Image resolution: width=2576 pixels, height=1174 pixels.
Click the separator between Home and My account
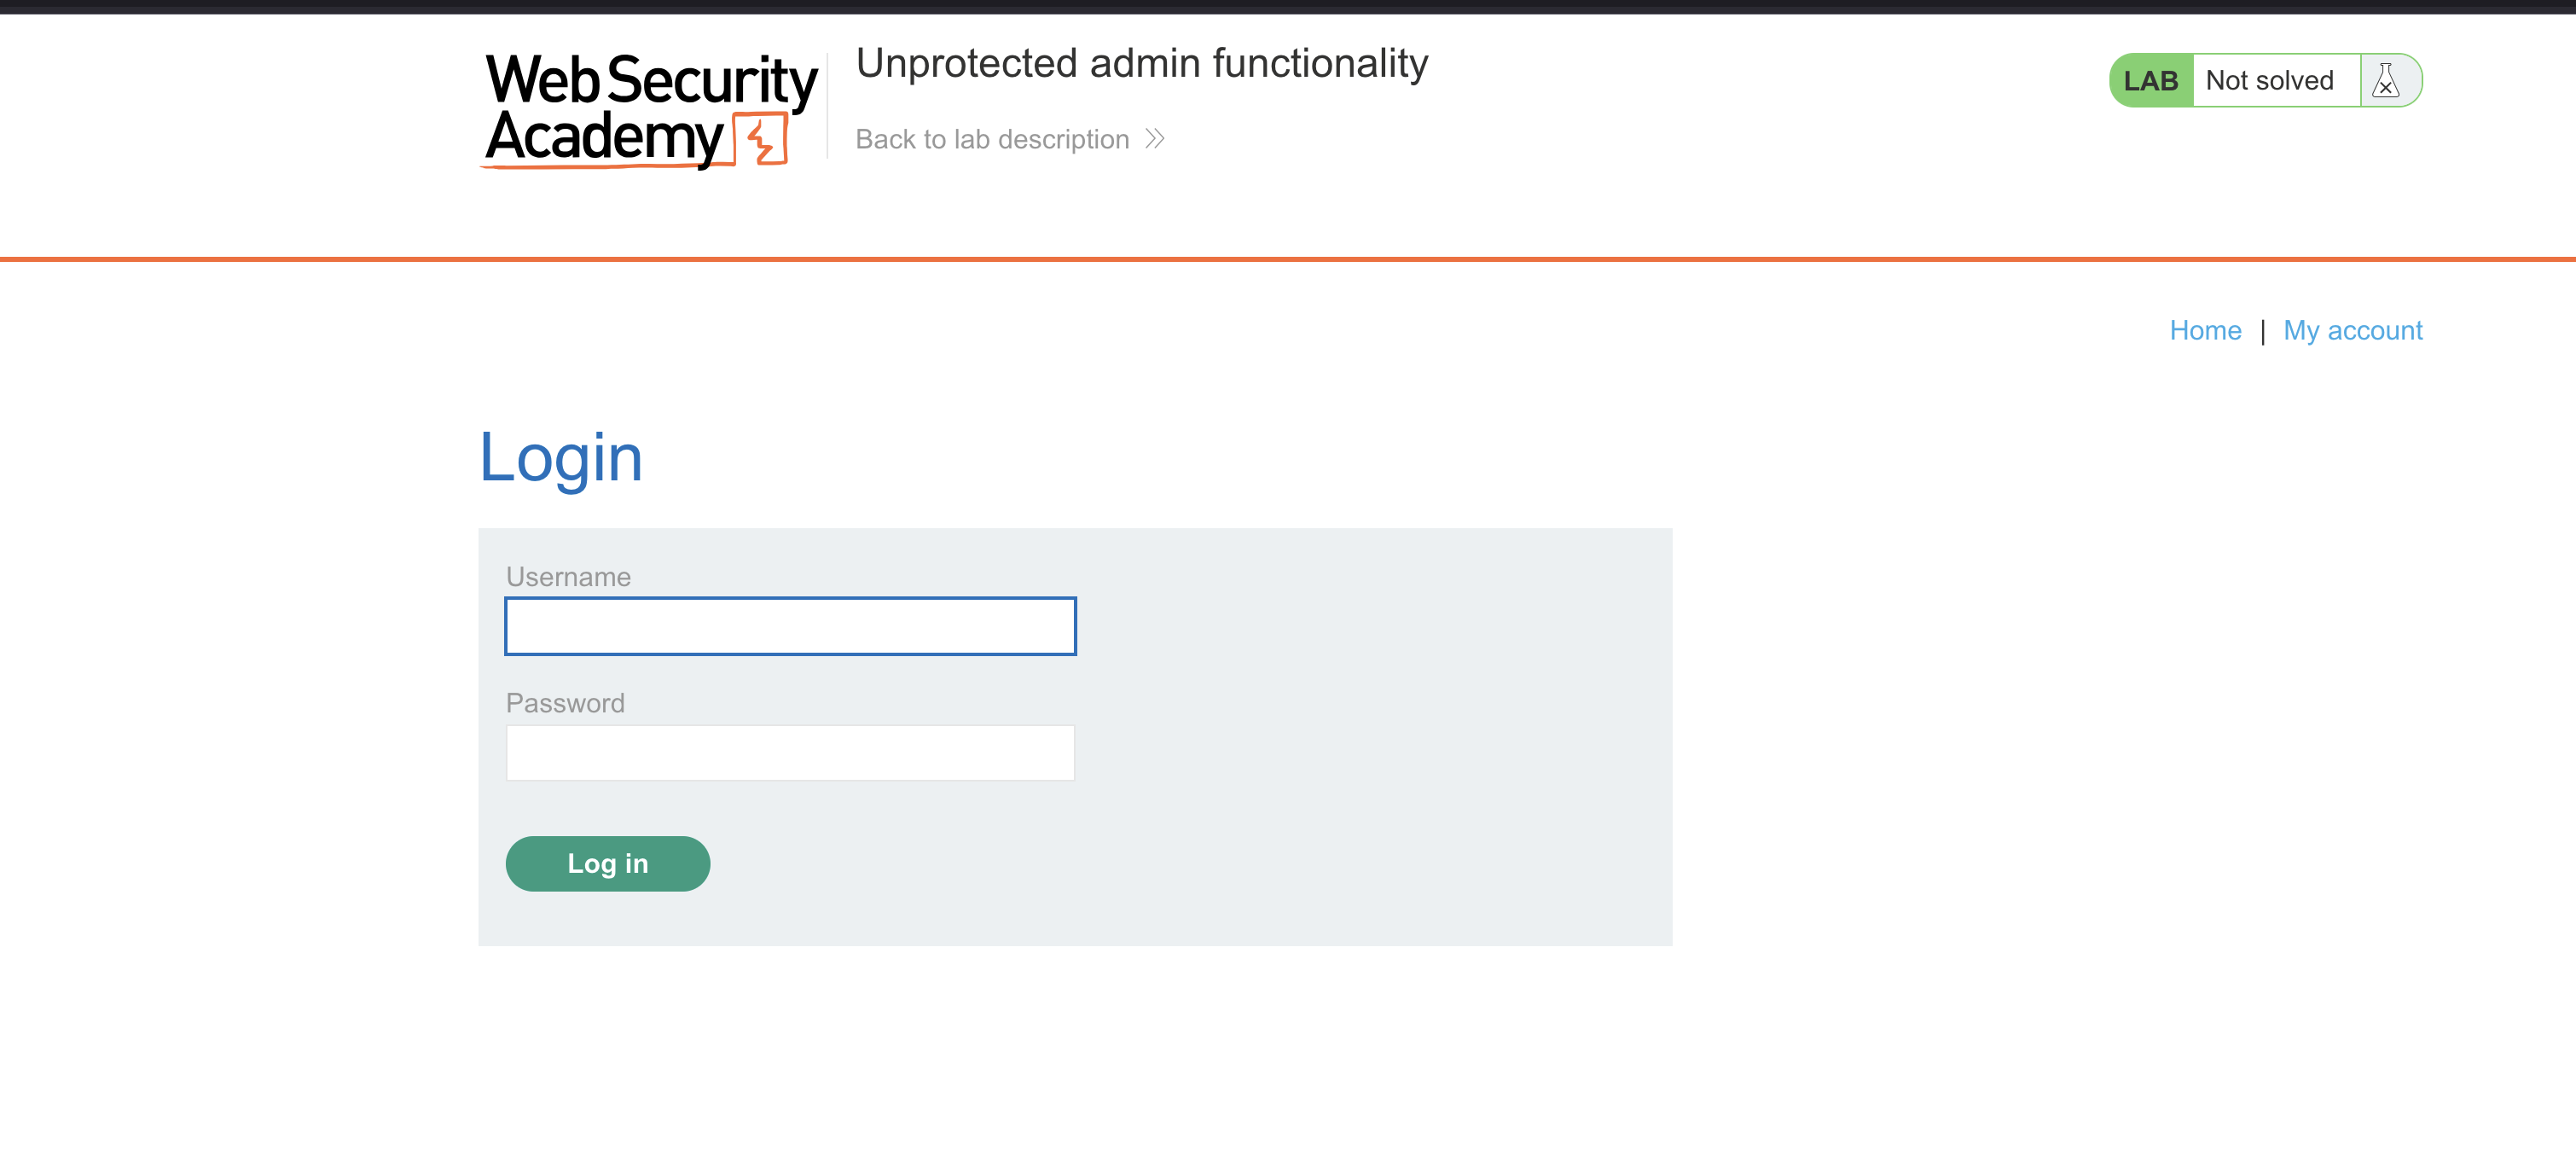pos(2262,331)
